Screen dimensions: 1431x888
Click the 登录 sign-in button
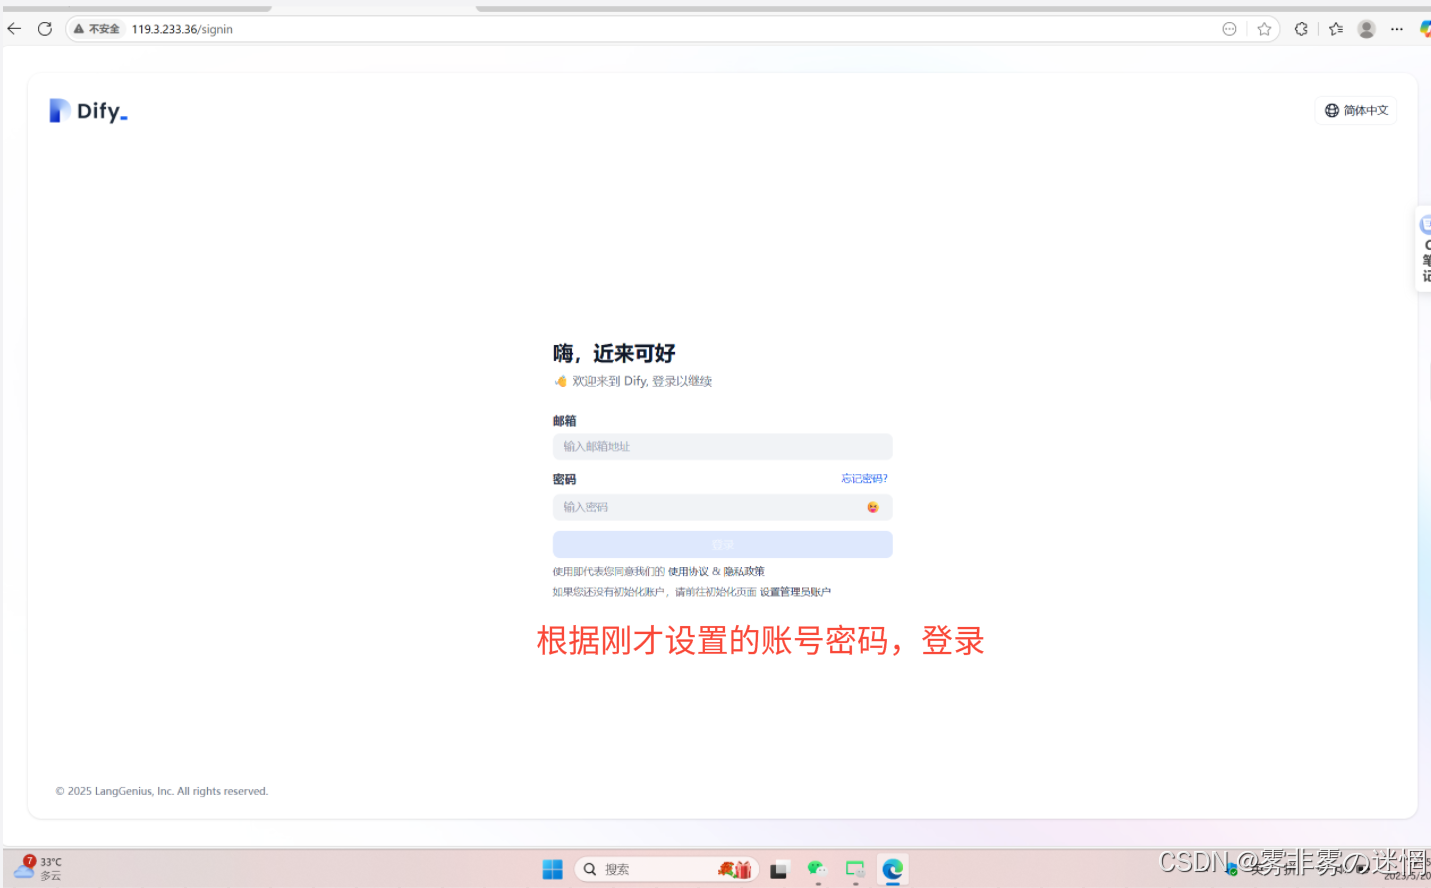coord(722,544)
